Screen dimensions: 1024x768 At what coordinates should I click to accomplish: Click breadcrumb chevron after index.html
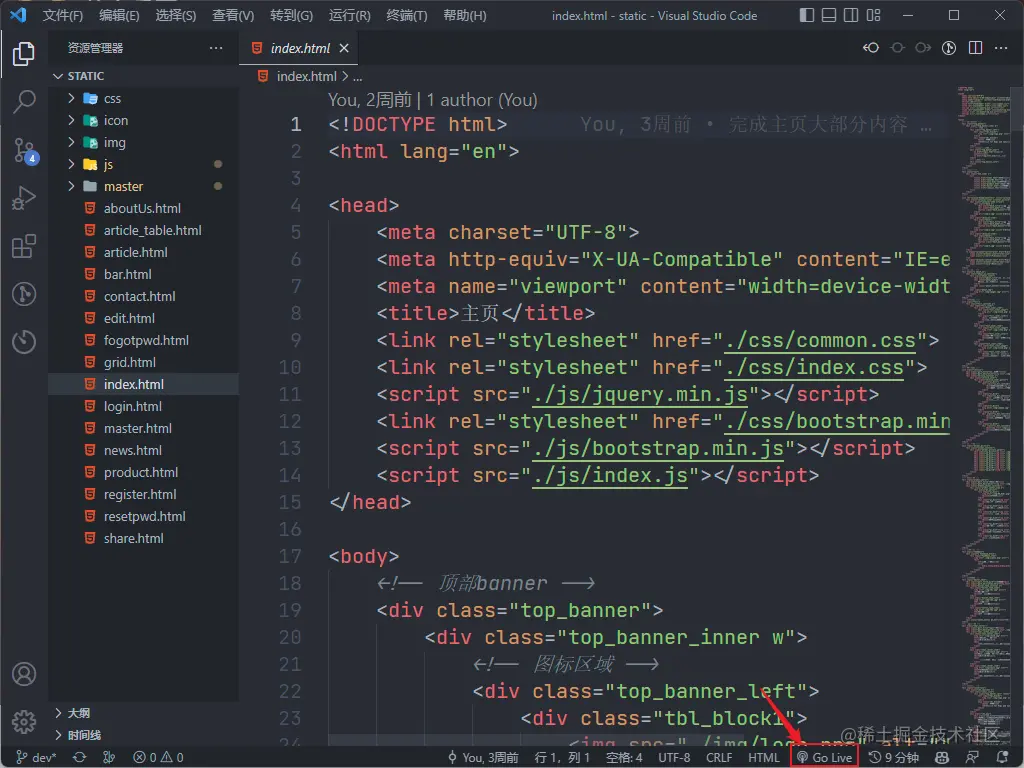pos(345,76)
